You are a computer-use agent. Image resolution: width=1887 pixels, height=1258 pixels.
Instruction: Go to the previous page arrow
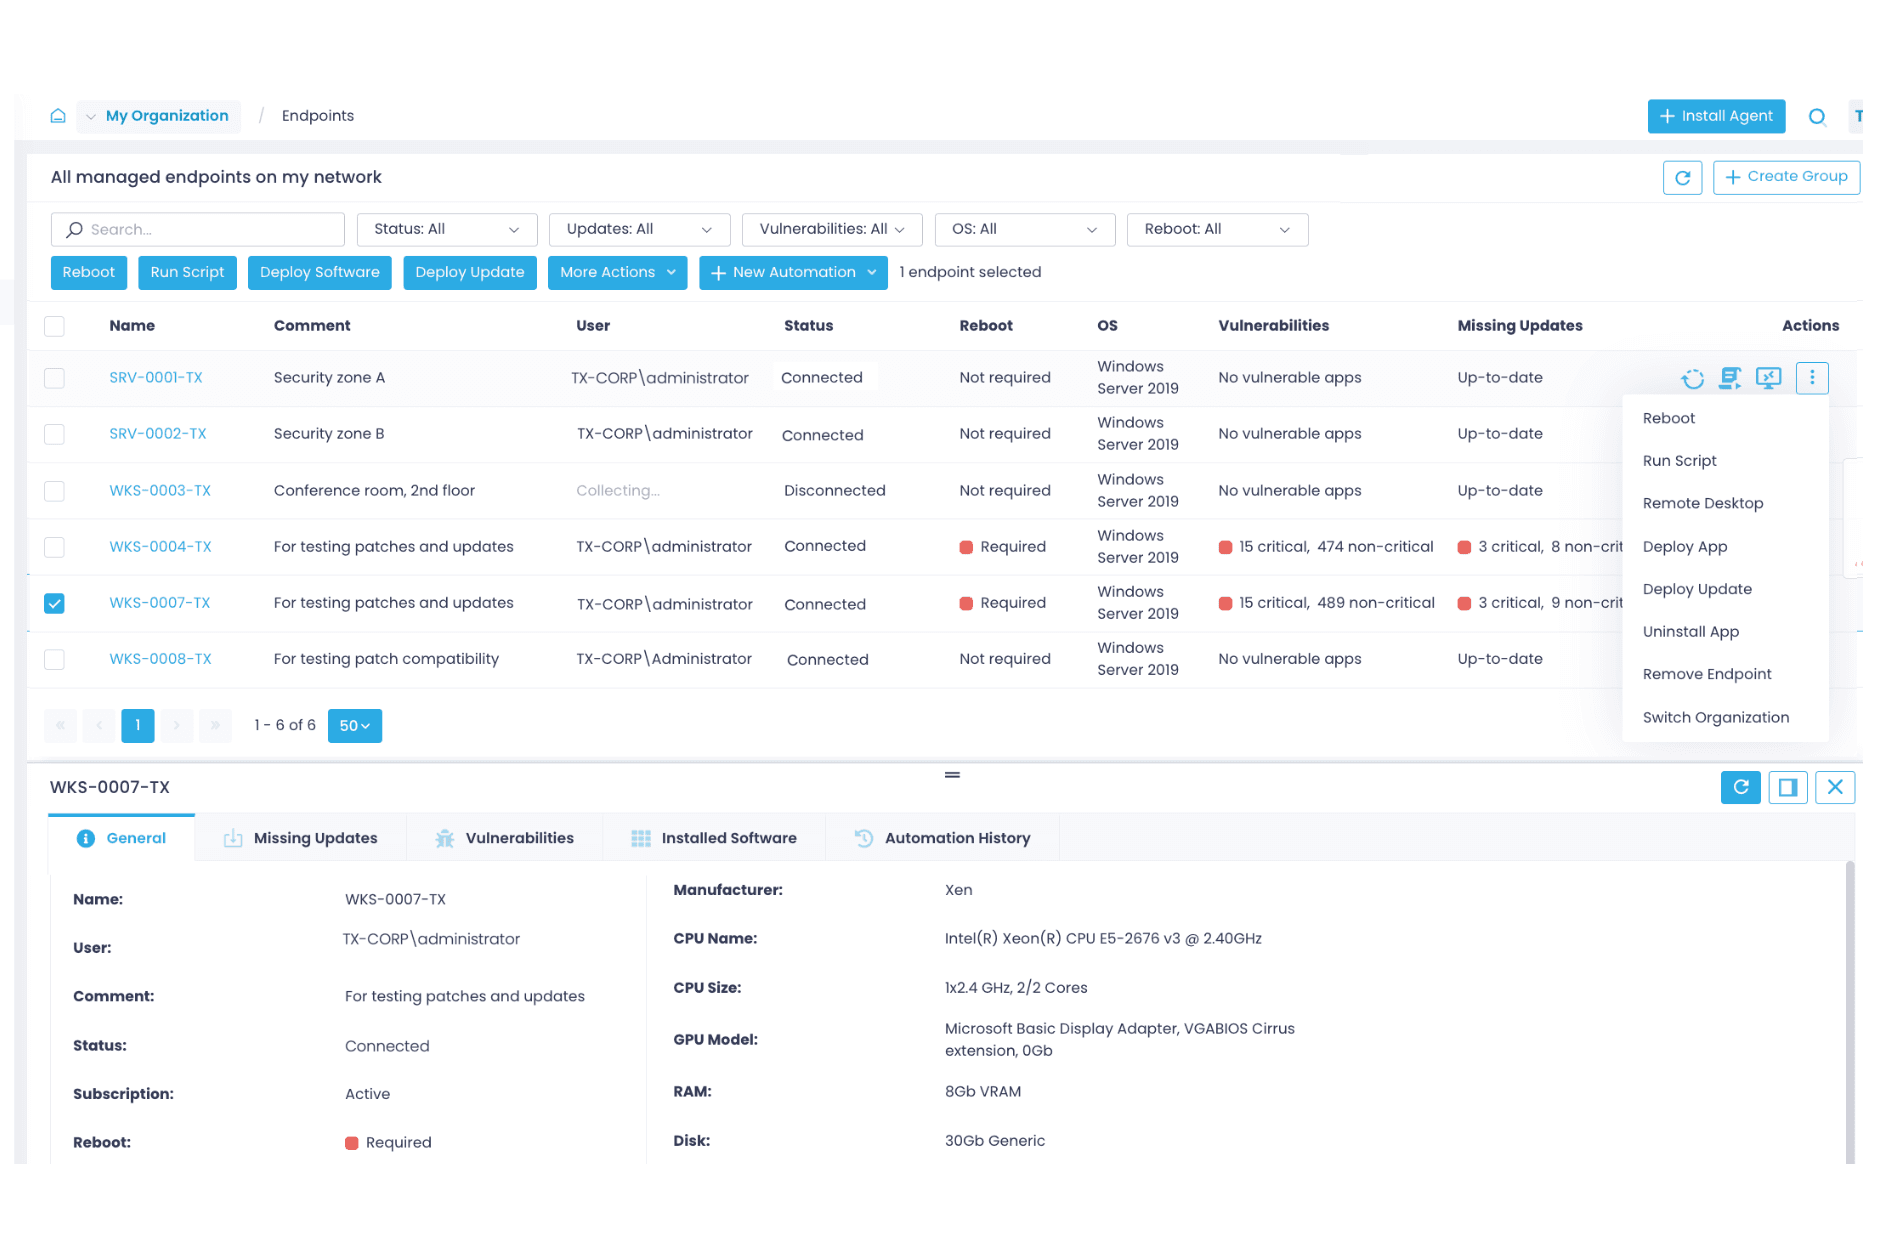click(x=99, y=726)
